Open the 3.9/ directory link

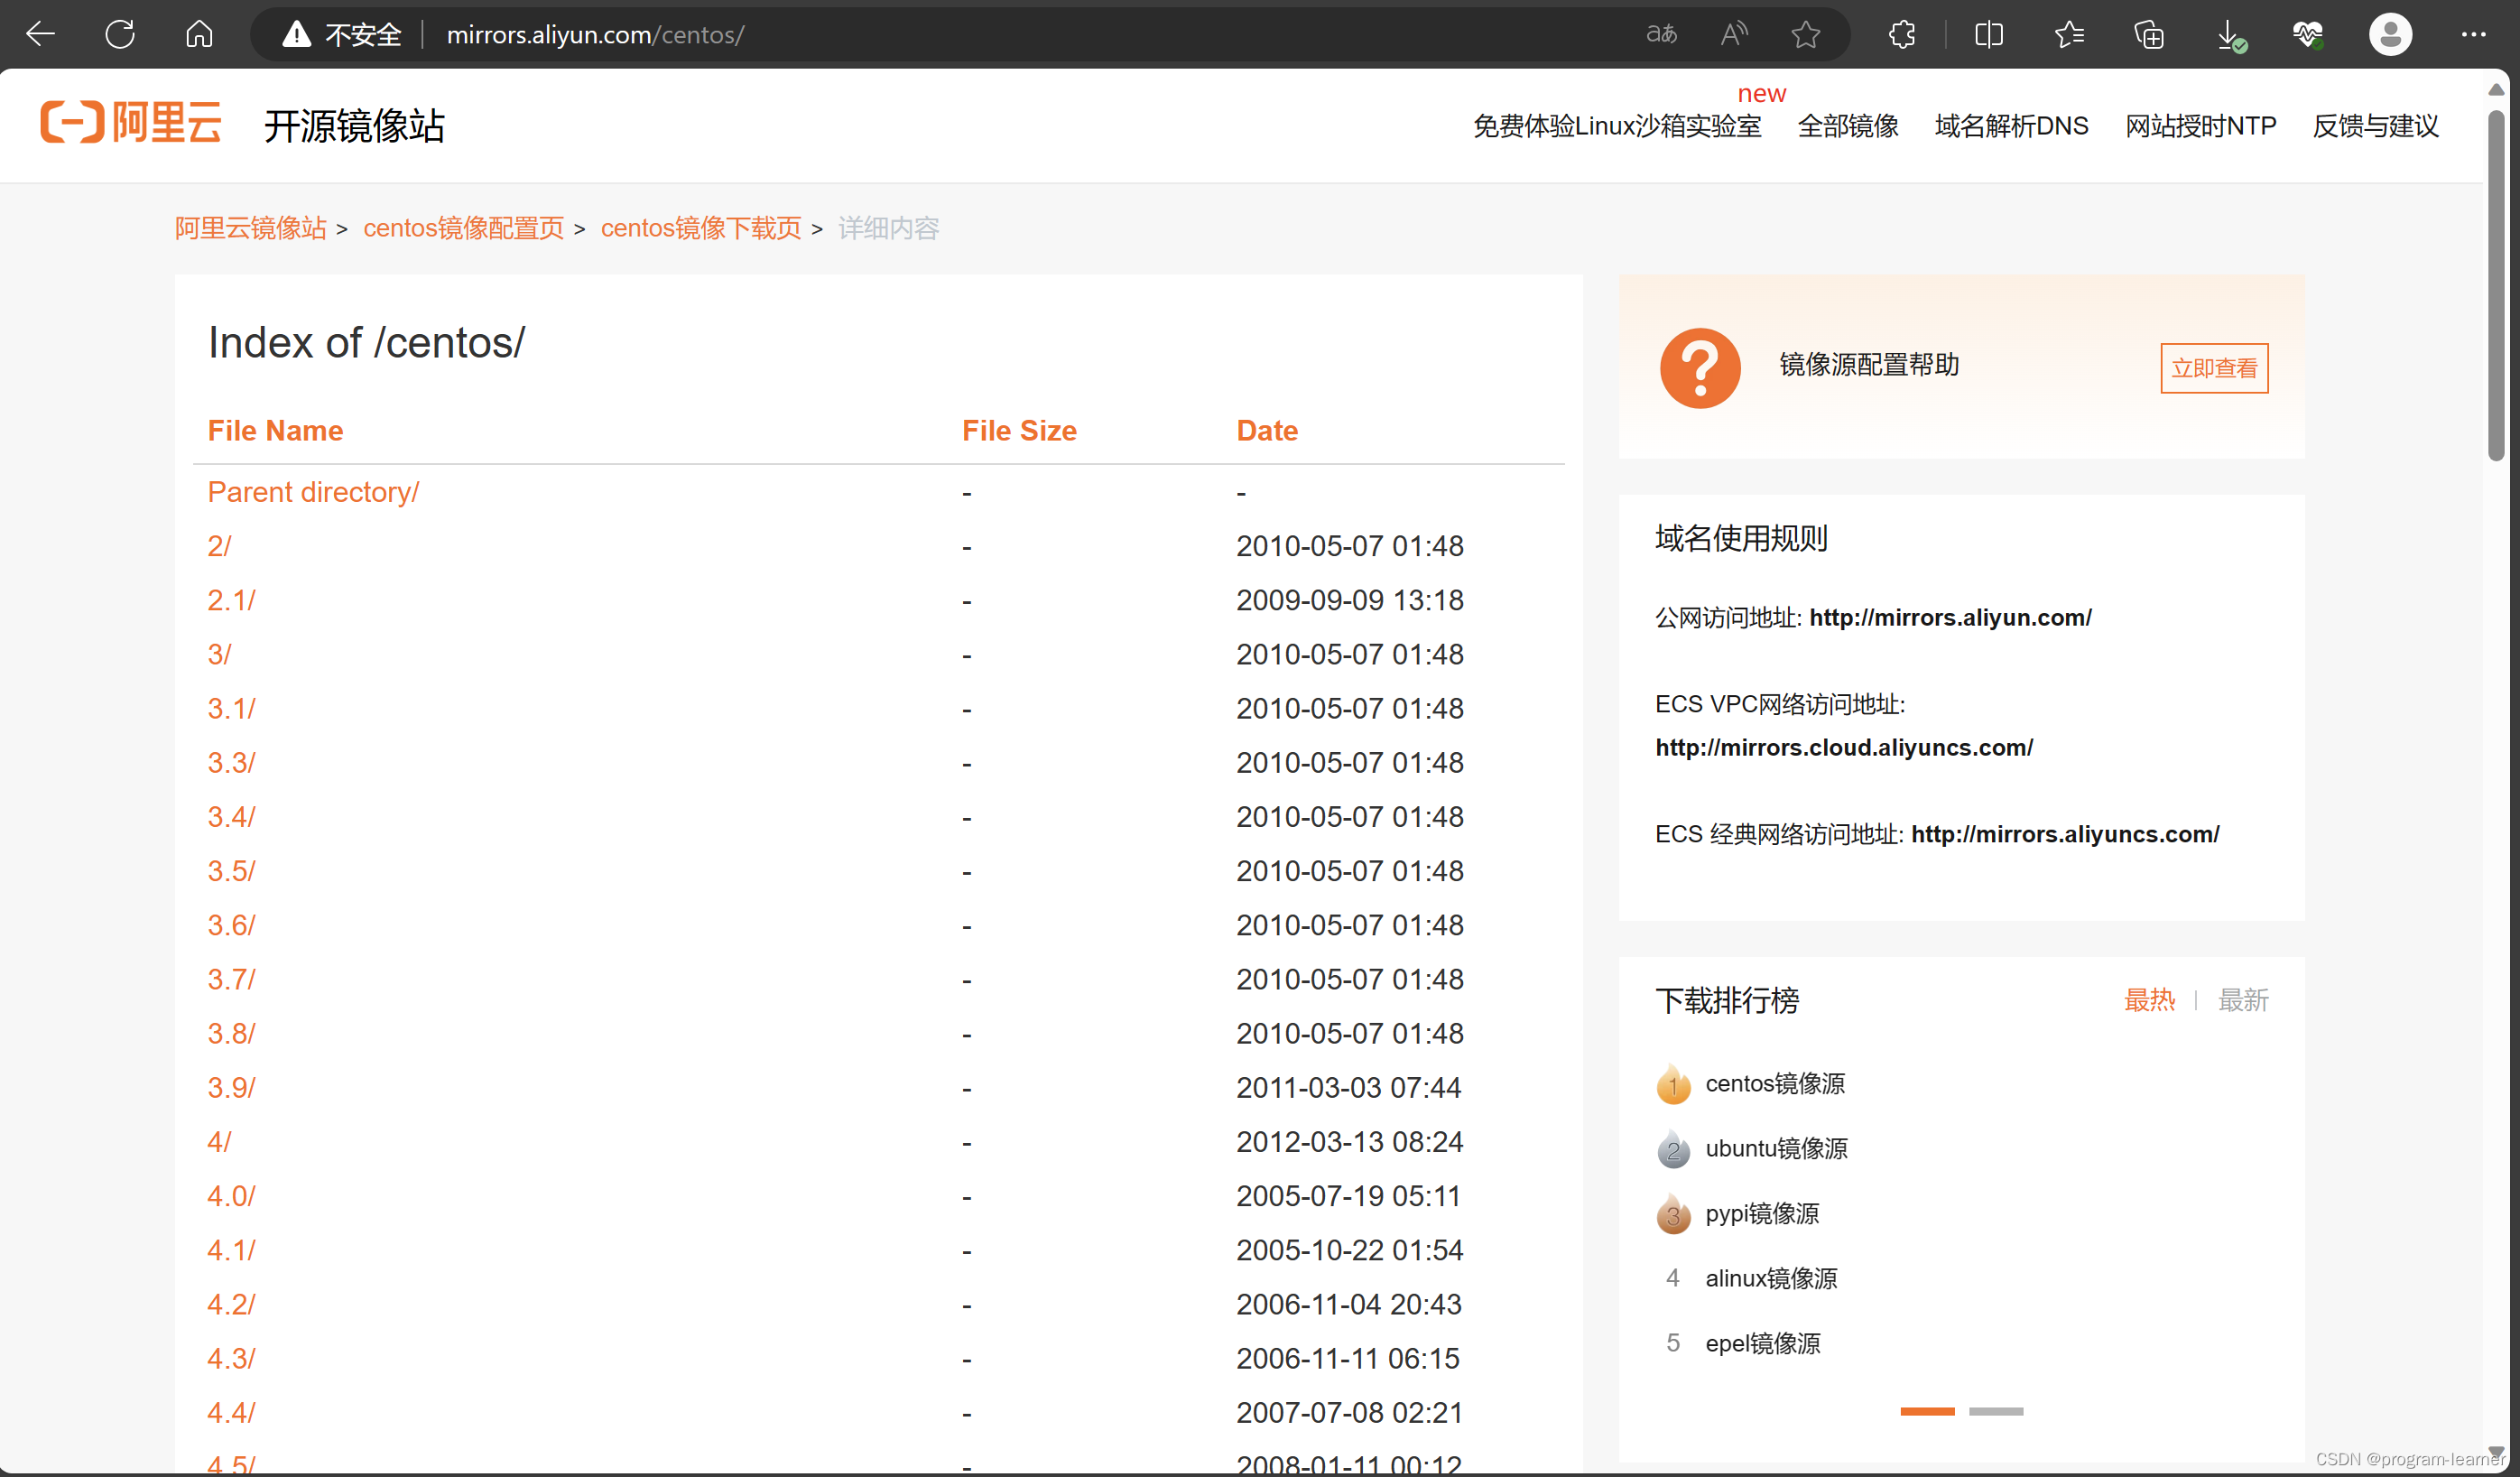click(x=231, y=1087)
